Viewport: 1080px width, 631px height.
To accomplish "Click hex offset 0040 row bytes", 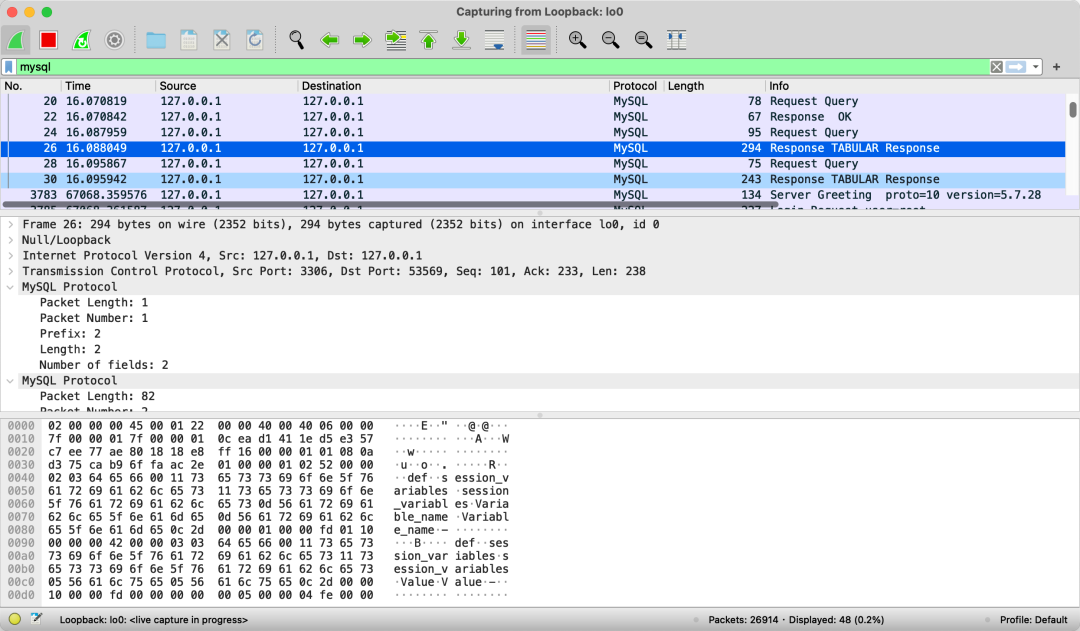I will (211, 478).
